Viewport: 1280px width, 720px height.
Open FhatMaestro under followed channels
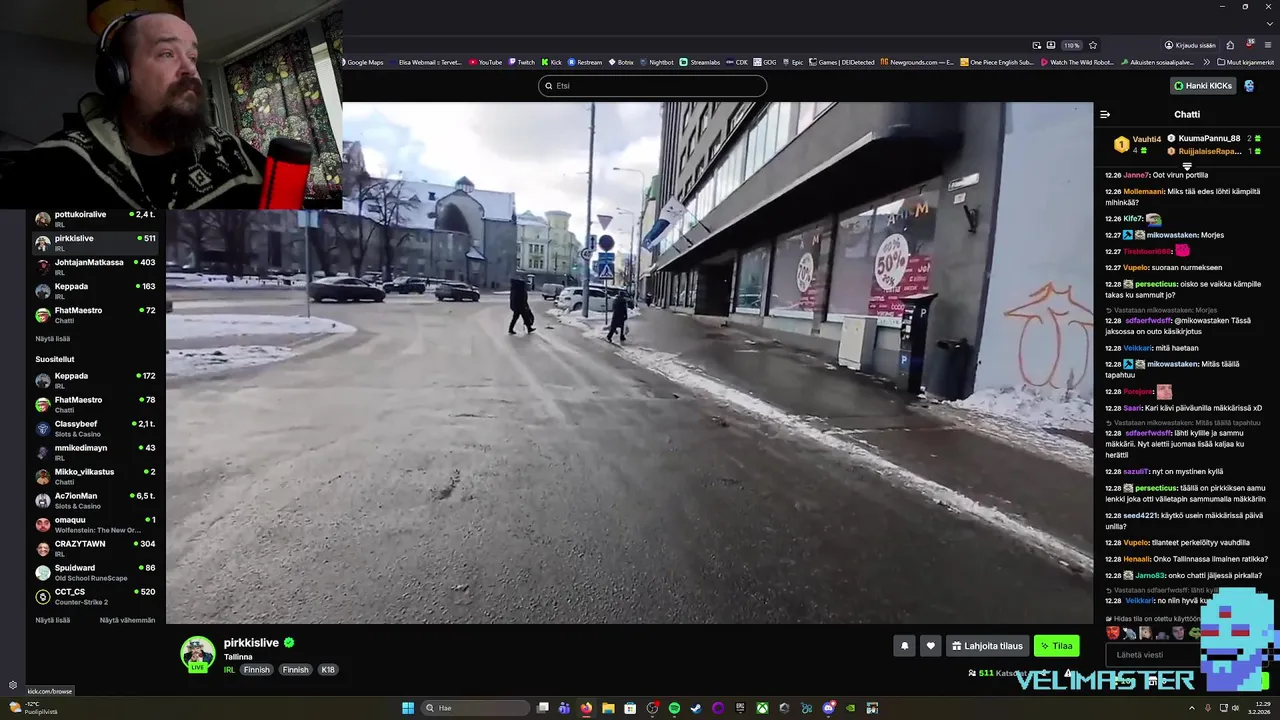pyautogui.click(x=95, y=314)
